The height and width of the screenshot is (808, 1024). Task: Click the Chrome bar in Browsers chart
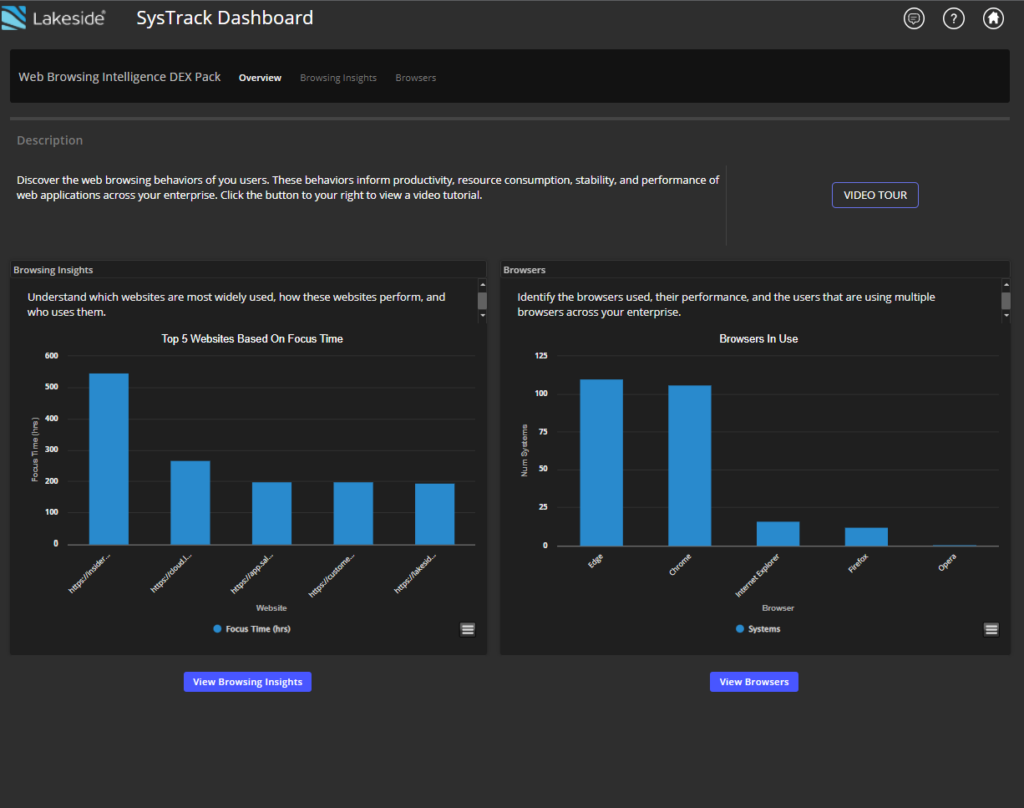pos(690,466)
